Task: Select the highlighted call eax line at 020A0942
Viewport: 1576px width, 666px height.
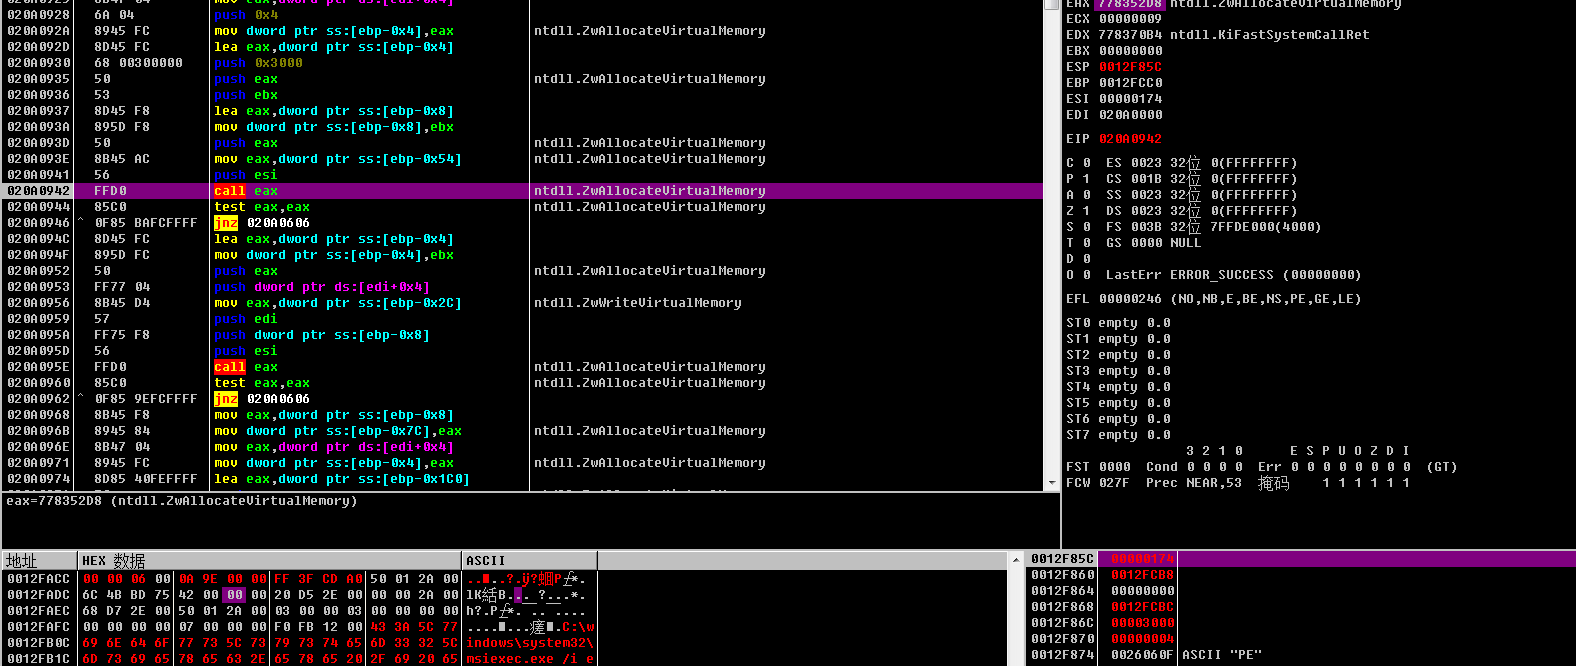Action: (522, 191)
